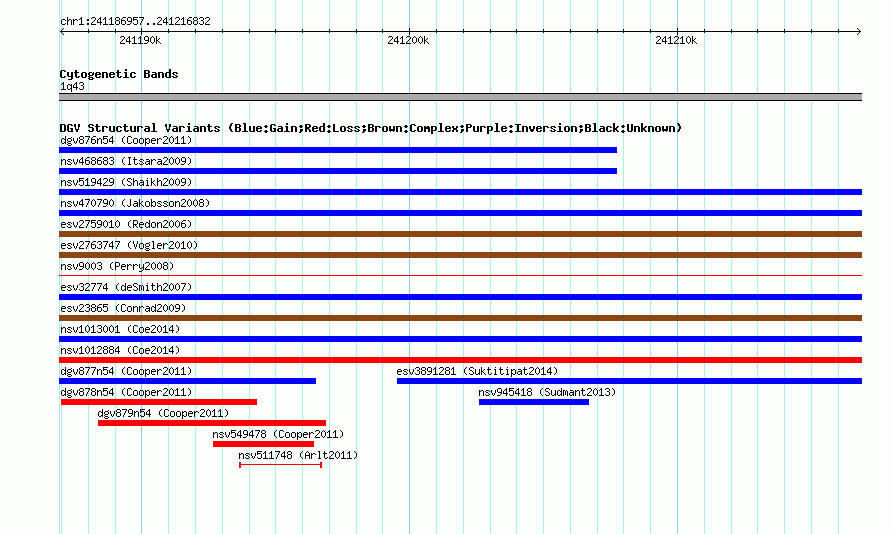Open nsv511748 (Arlt2011) label
The height and width of the screenshot is (534, 890).
click(x=298, y=455)
